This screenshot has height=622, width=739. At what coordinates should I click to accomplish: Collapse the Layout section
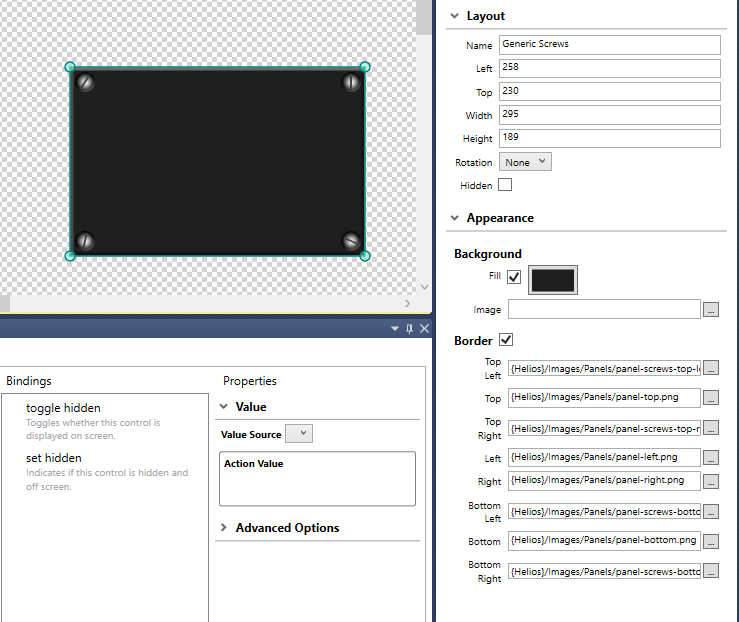click(454, 16)
